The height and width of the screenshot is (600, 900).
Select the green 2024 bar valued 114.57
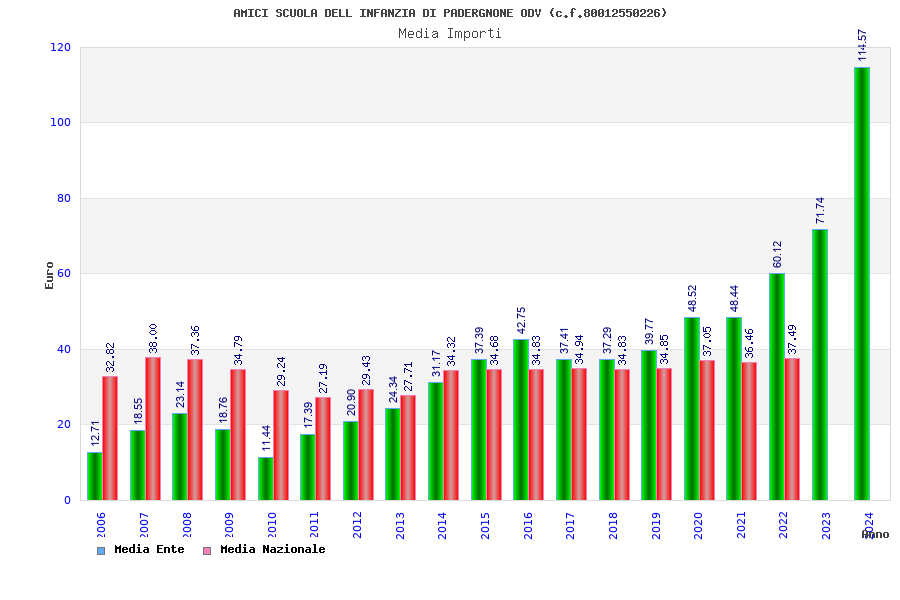tap(862, 284)
